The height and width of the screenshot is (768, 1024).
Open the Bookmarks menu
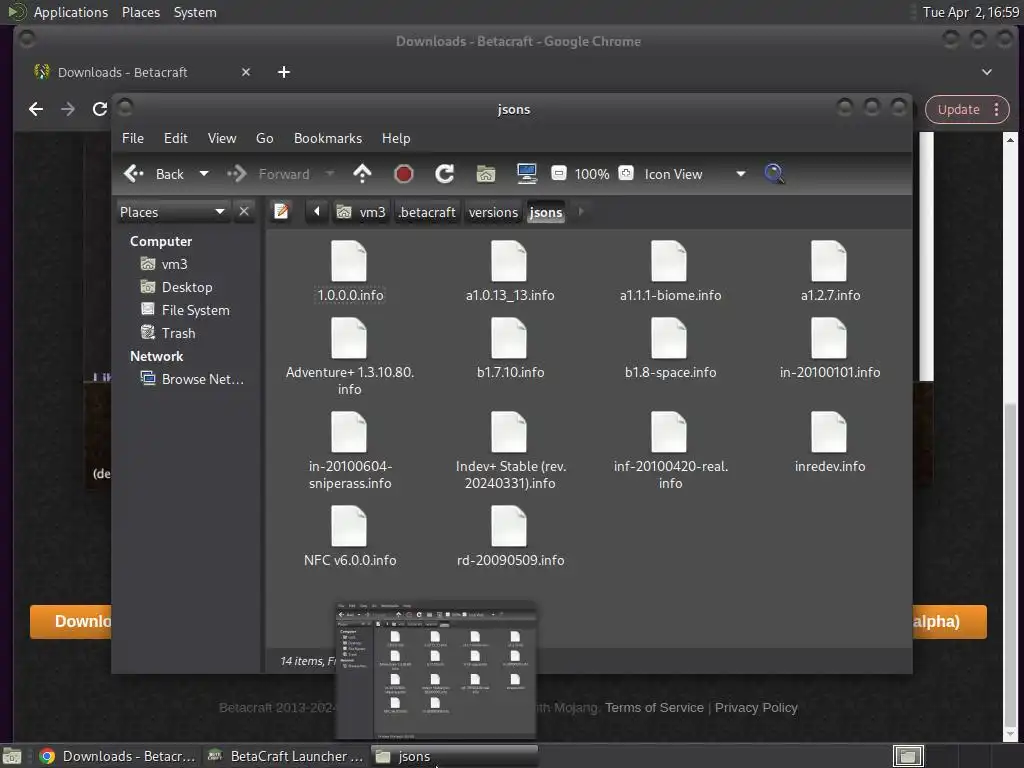click(x=328, y=138)
